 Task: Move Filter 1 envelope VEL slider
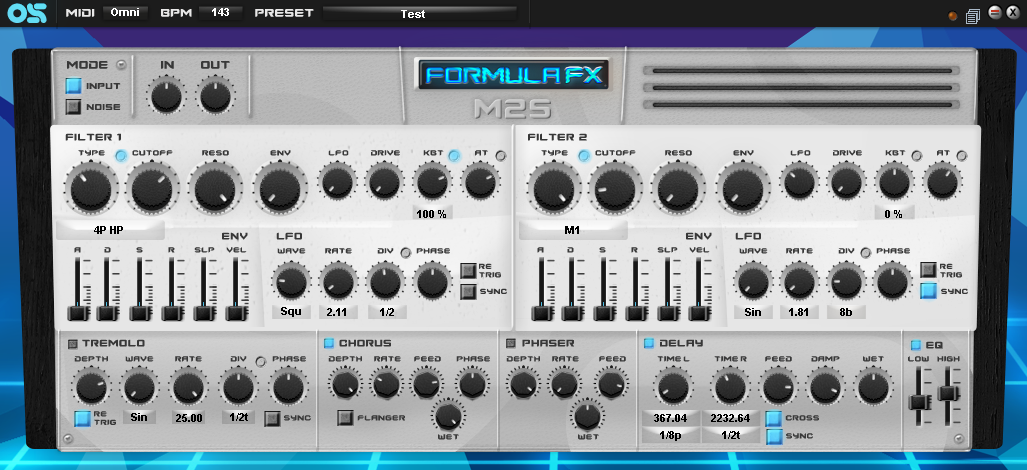tap(234, 313)
